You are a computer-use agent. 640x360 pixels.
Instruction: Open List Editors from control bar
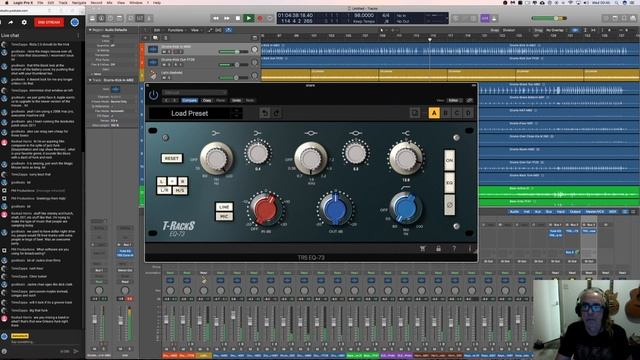tap(606, 18)
